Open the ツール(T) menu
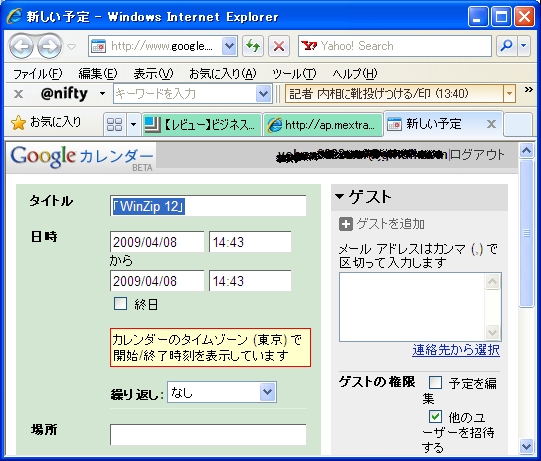Image resolution: width=541 pixels, height=461 pixels. [x=294, y=73]
